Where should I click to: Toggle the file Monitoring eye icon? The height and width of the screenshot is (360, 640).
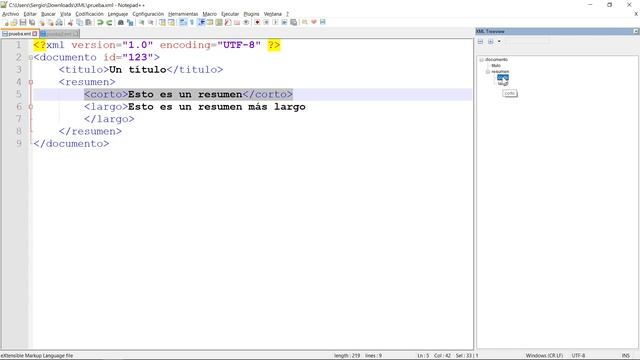[x=246, y=22]
